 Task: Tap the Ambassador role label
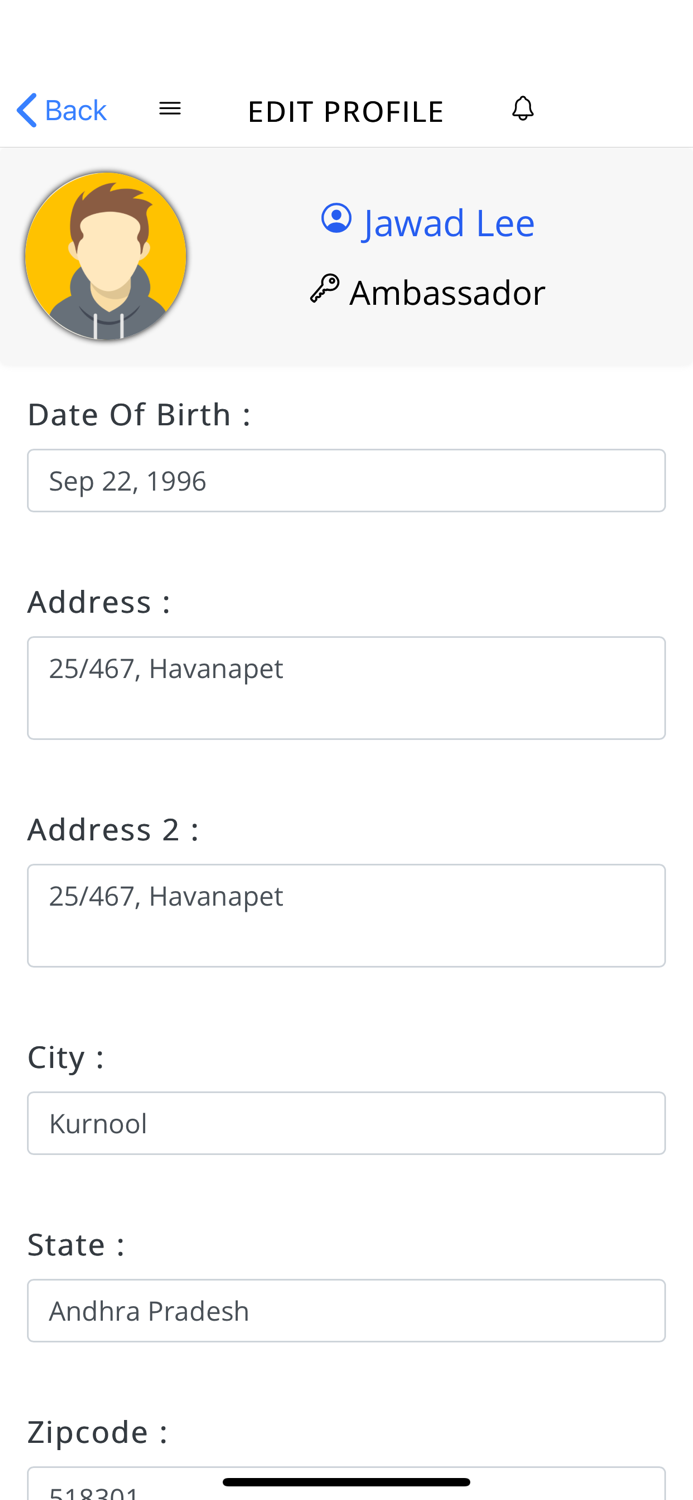coord(447,293)
